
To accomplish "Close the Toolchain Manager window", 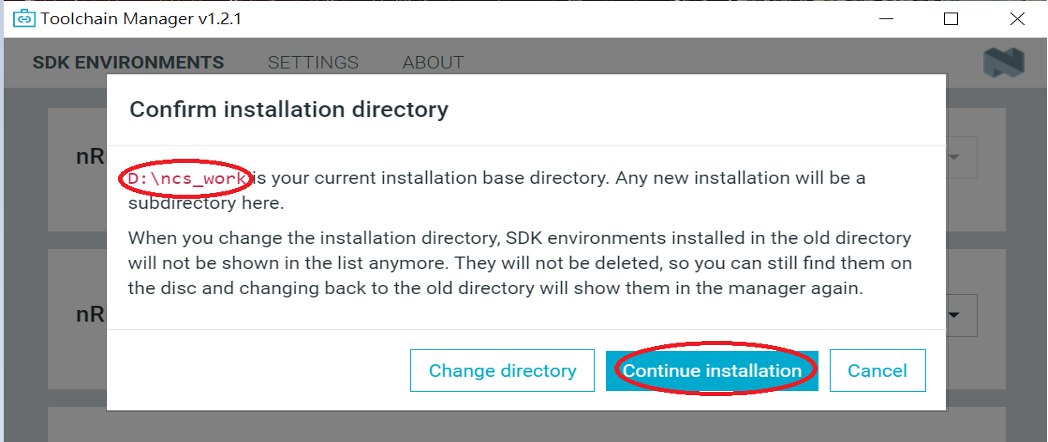I will (1016, 19).
